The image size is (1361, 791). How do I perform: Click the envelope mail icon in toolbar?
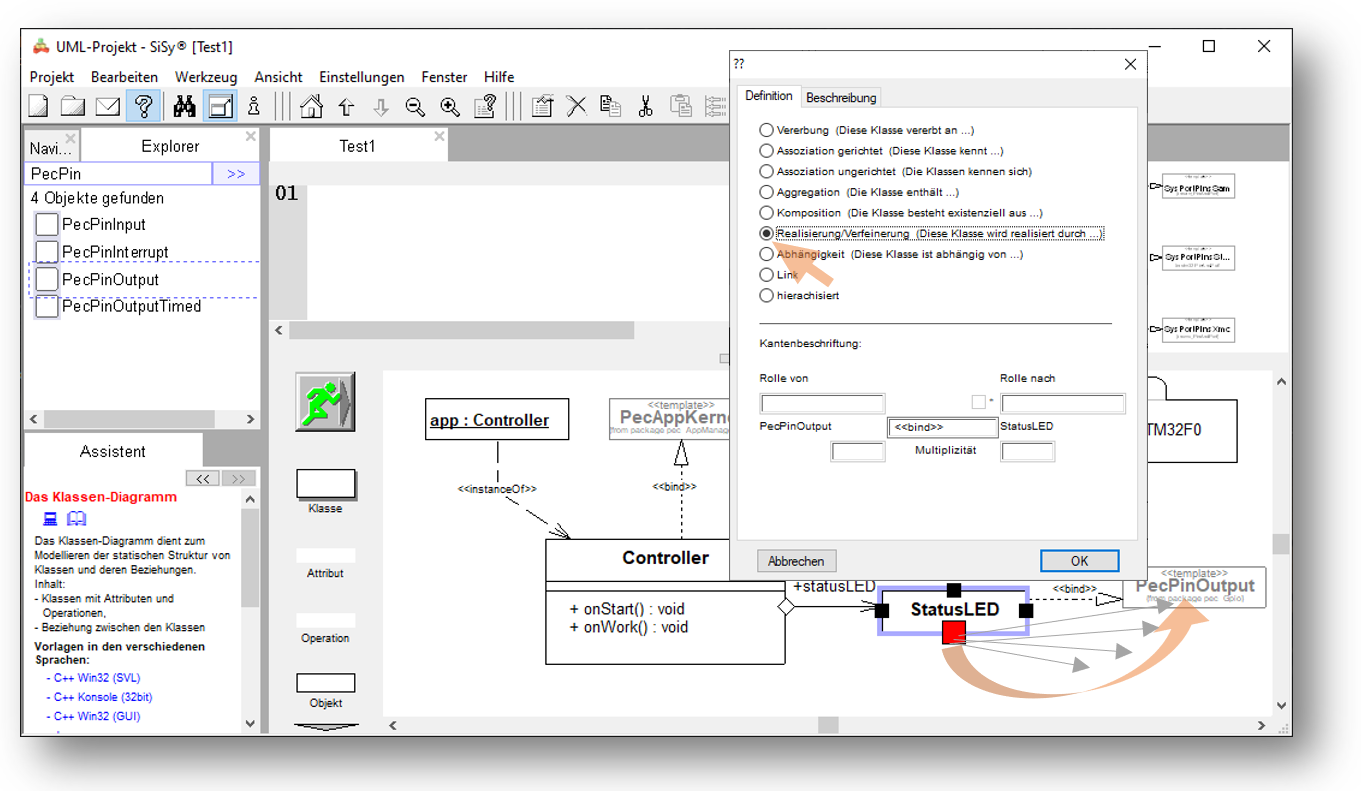[x=107, y=106]
